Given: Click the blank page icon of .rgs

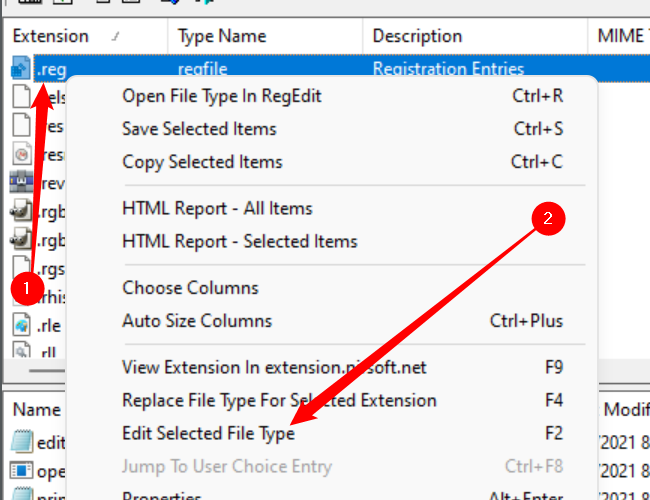Looking at the screenshot, I should click(22, 267).
